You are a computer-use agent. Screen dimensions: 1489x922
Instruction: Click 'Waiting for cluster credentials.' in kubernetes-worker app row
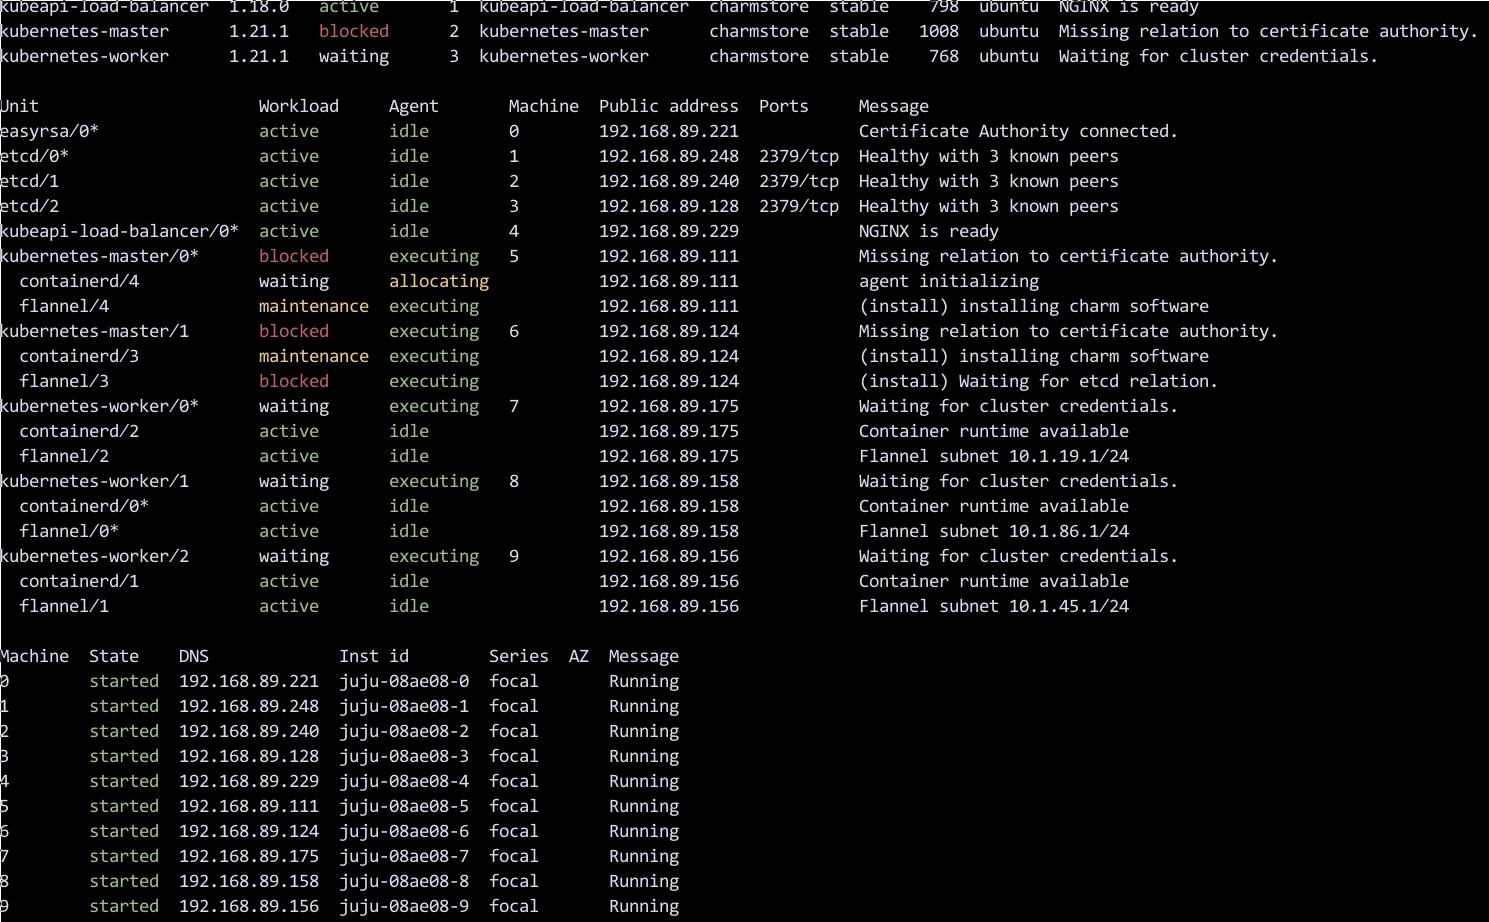point(1219,56)
